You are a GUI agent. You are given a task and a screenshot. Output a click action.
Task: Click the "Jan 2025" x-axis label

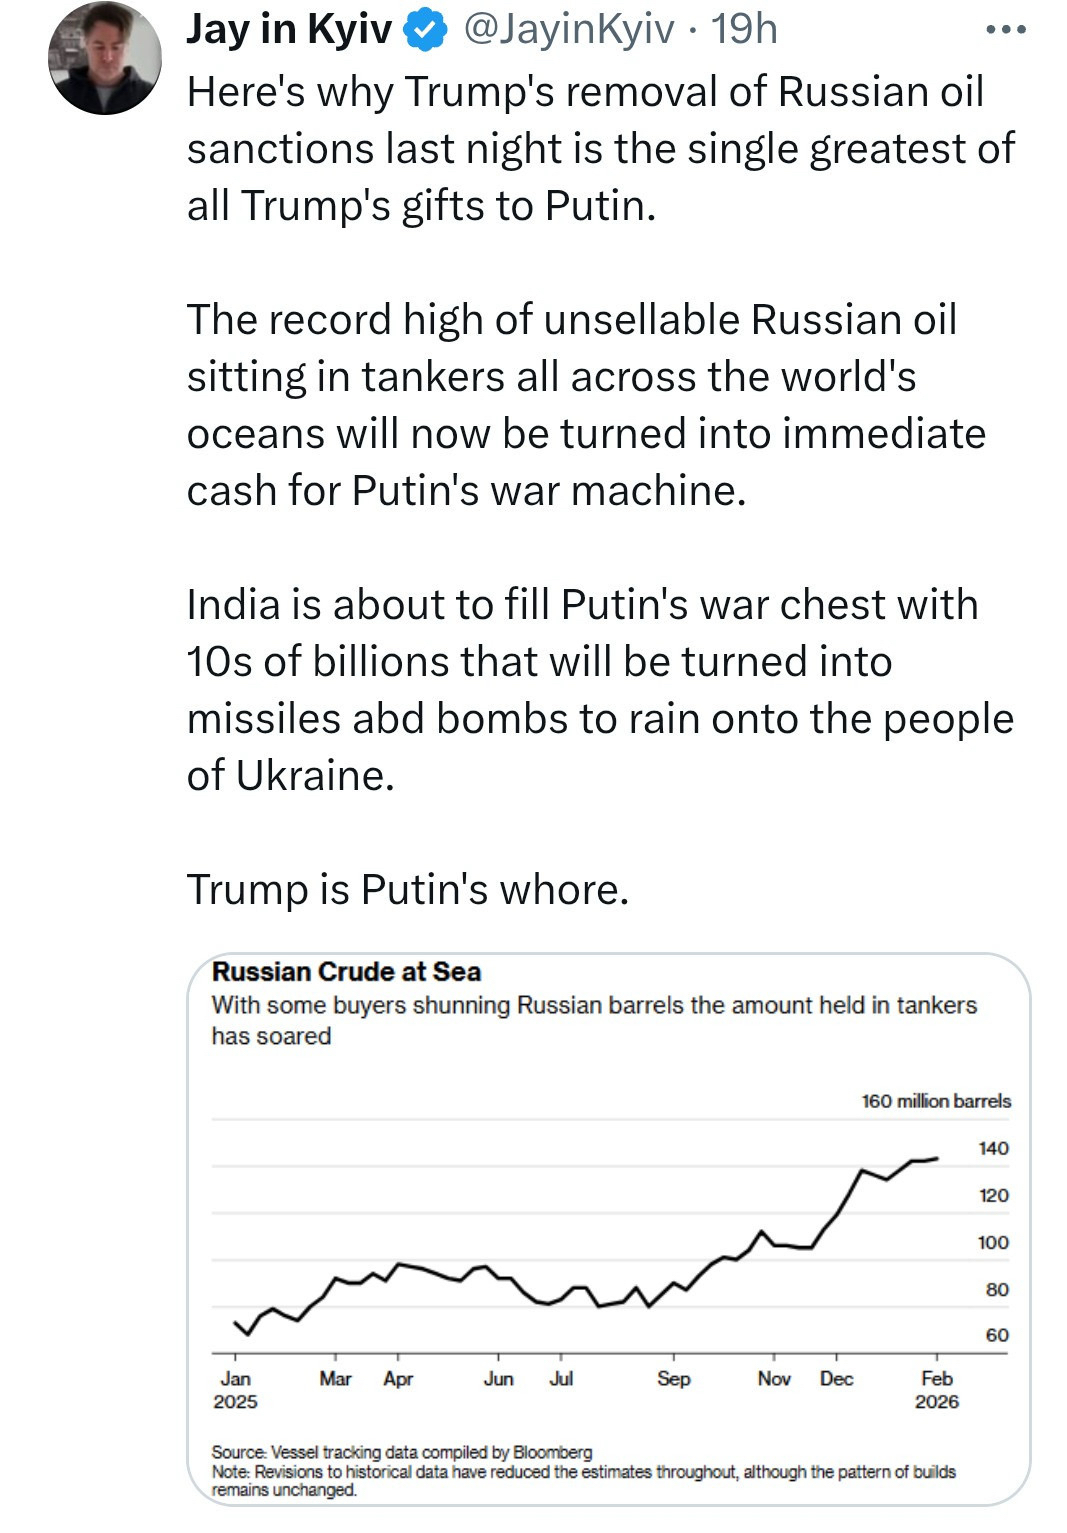pyautogui.click(x=236, y=1390)
